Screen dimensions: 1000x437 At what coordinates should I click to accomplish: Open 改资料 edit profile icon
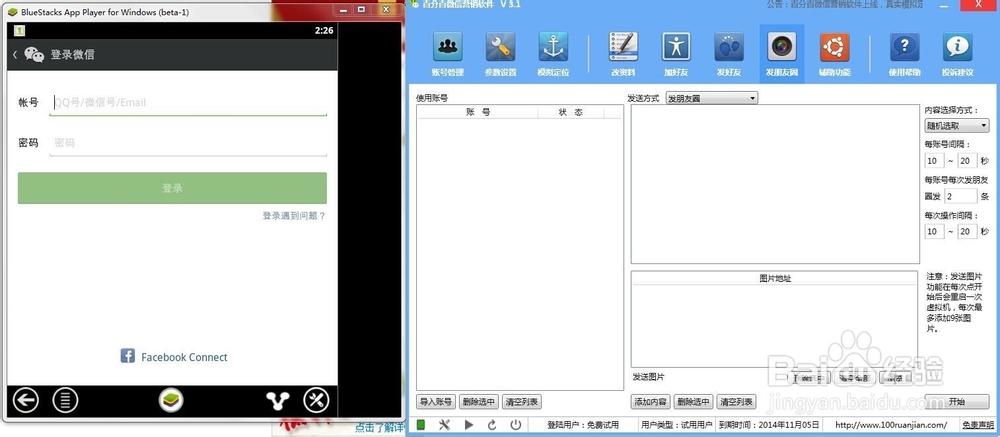tap(623, 54)
